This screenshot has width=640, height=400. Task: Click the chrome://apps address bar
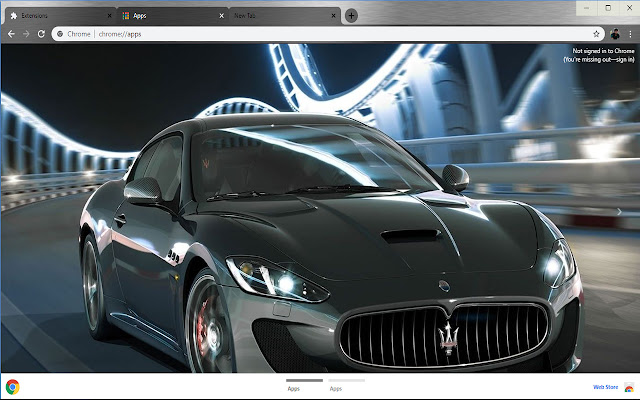tap(328, 34)
